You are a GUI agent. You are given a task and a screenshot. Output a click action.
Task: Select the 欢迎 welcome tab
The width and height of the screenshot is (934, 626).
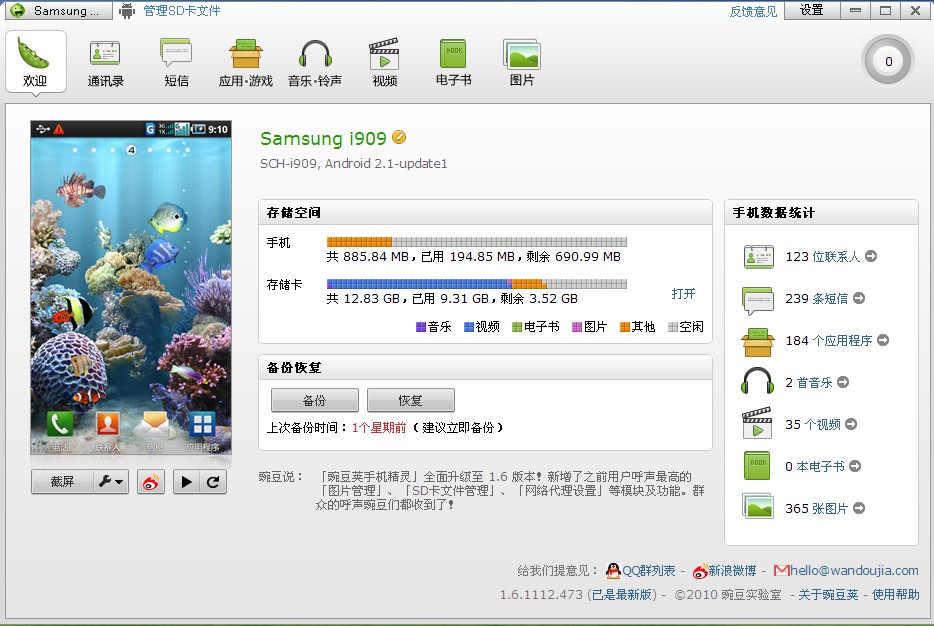(x=35, y=63)
